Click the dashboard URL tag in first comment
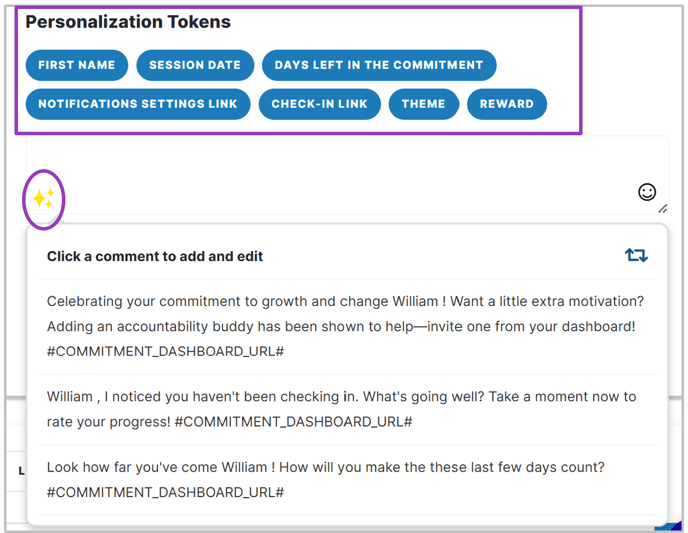688x533 pixels. tap(165, 351)
